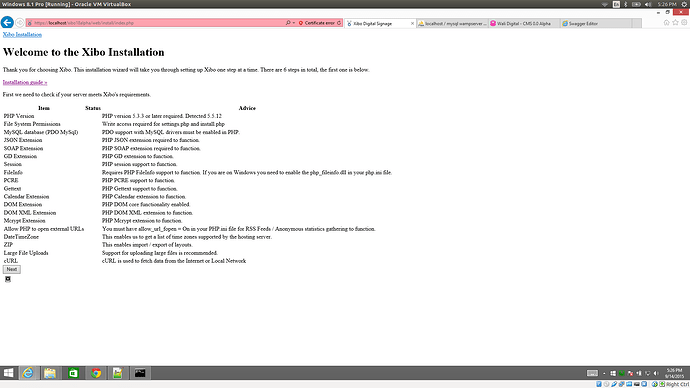Switch to localhost mysql wampserver tab
Screen dimensions: 690x388
point(453,23)
